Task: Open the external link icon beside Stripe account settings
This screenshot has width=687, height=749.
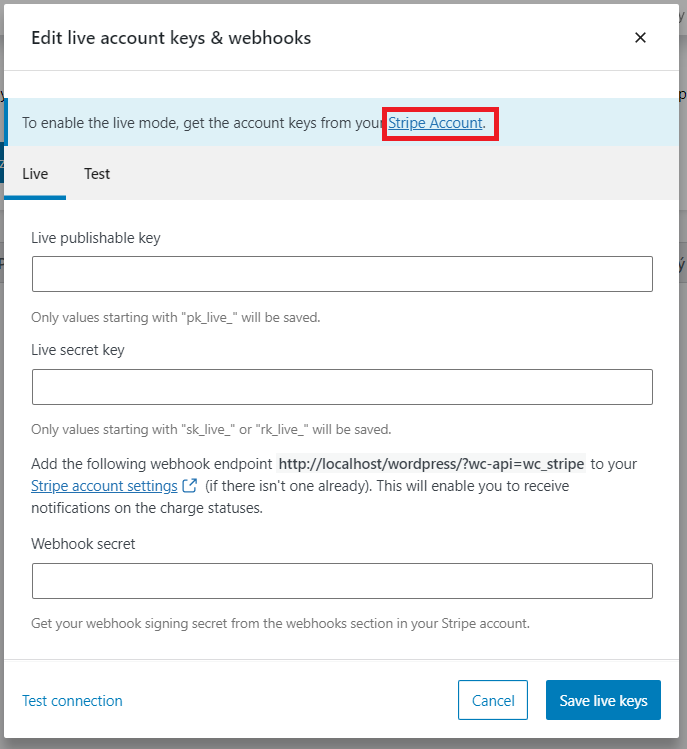Action: [x=189, y=486]
